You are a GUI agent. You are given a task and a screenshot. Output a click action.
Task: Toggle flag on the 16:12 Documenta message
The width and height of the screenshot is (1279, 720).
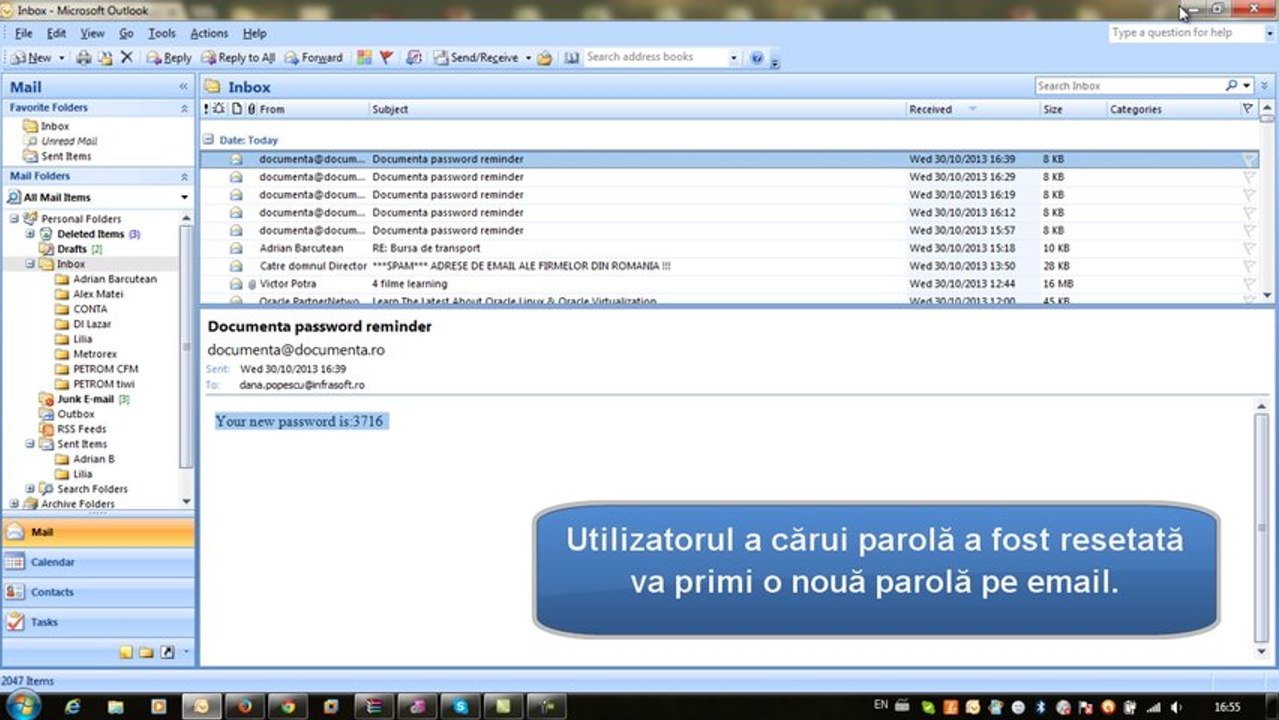1248,213
